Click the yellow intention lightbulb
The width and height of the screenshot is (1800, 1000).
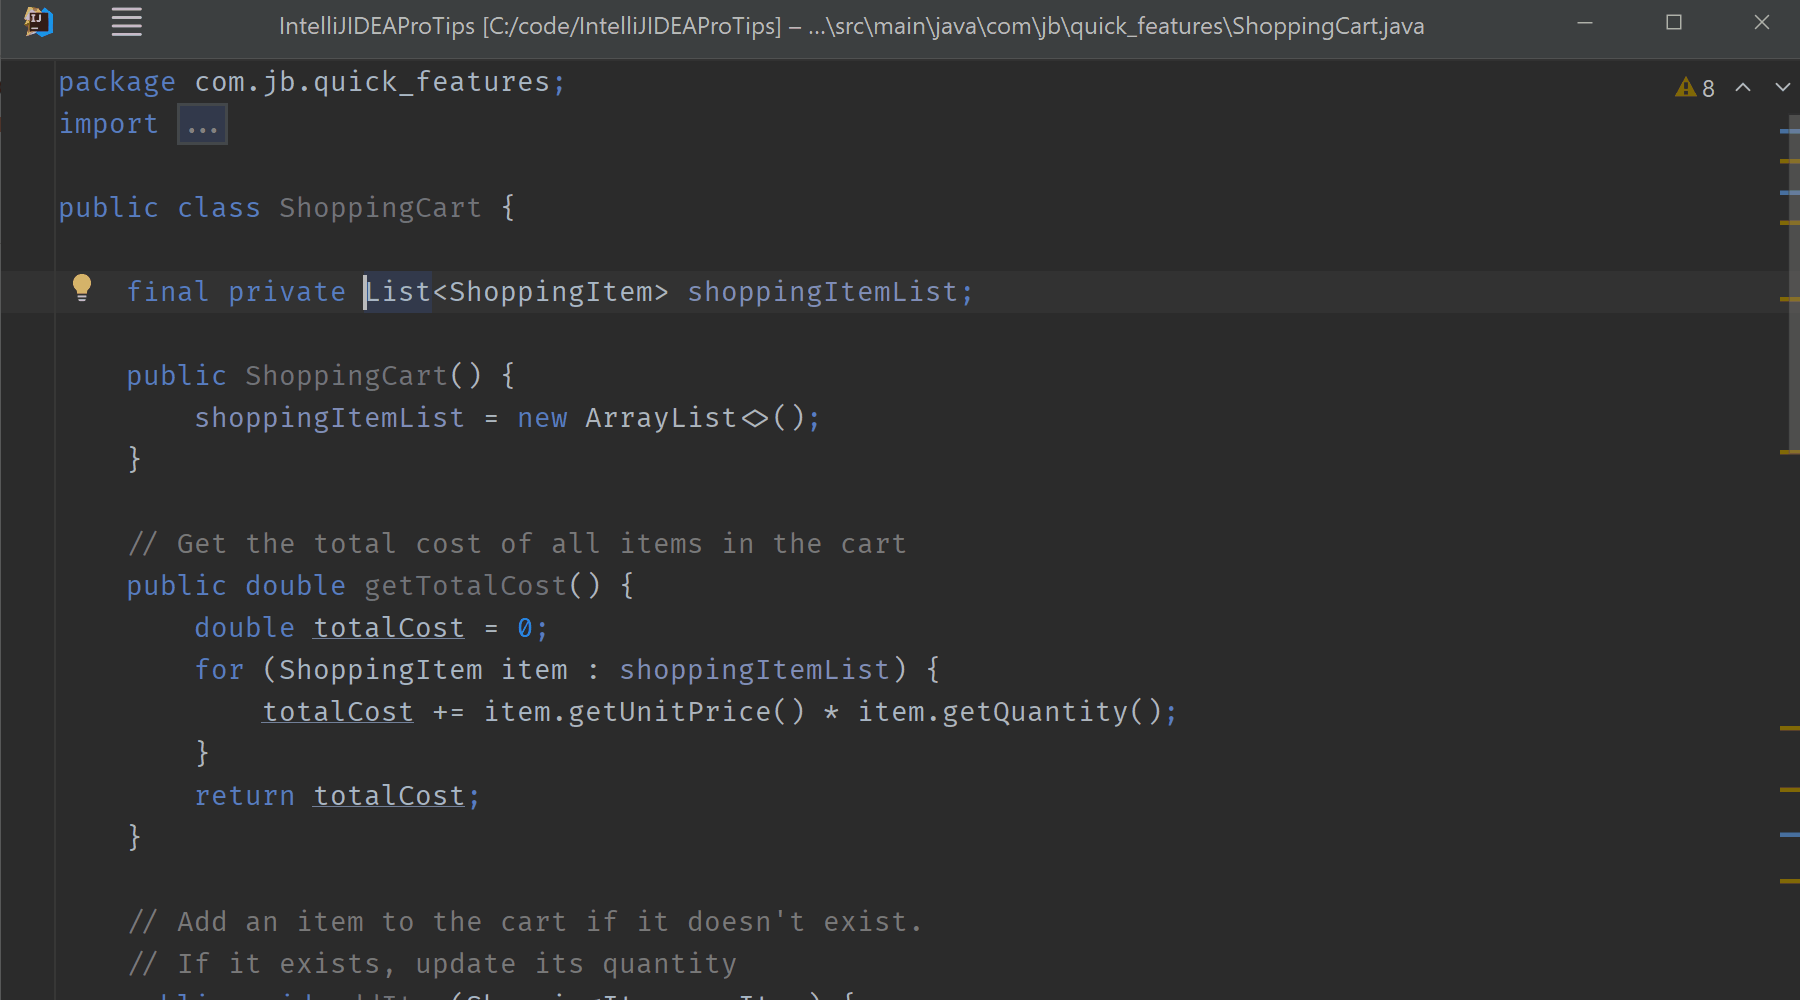(x=82, y=288)
